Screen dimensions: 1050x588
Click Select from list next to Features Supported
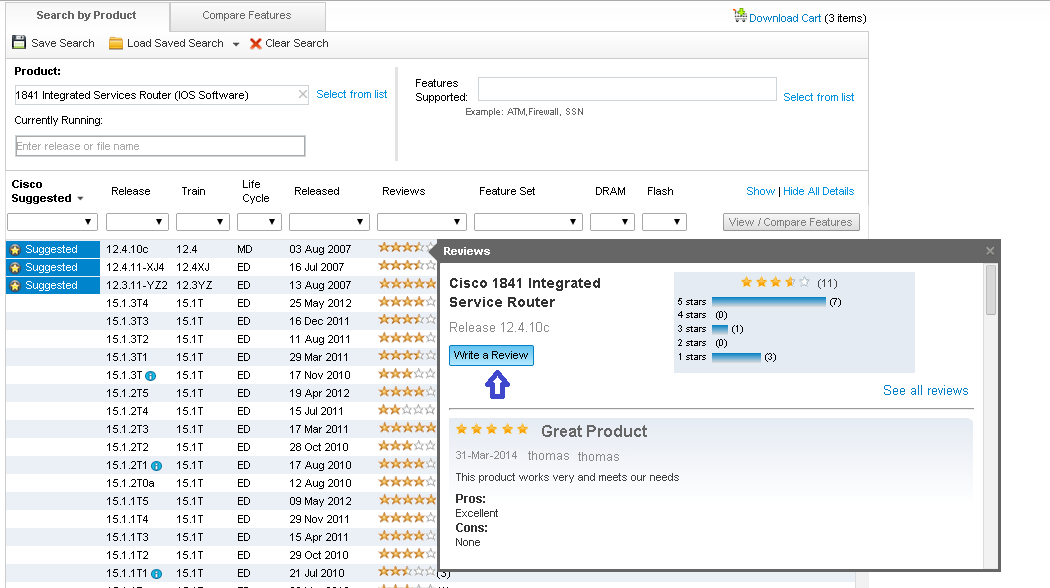pos(818,97)
